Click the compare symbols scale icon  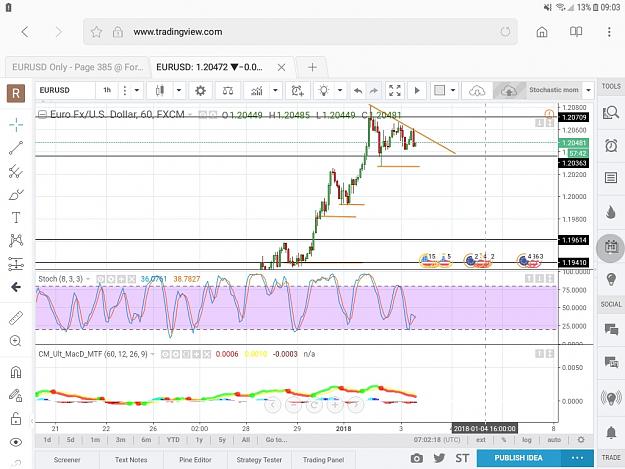pyautogui.click(x=228, y=90)
